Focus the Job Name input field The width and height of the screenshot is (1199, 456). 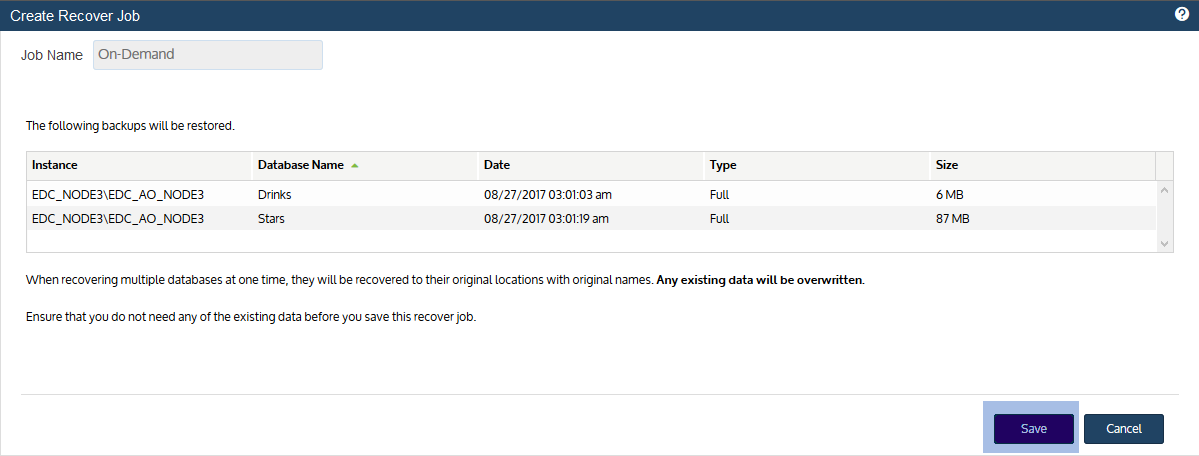click(208, 55)
